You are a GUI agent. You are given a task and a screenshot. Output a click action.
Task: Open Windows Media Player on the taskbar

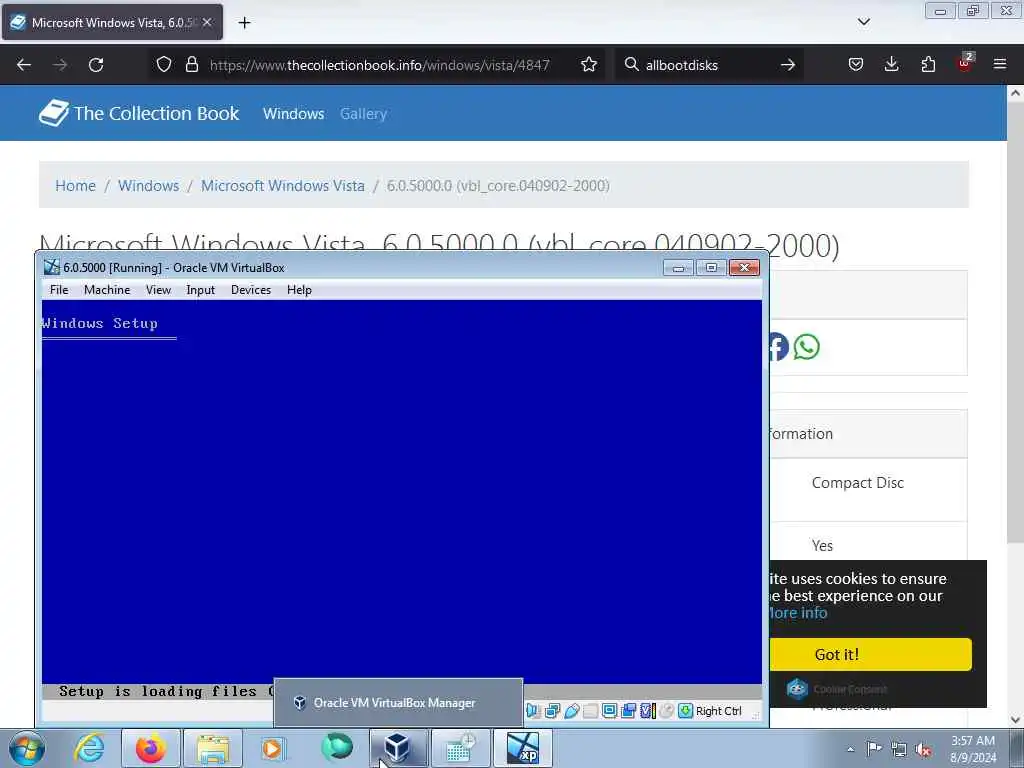coord(272,748)
